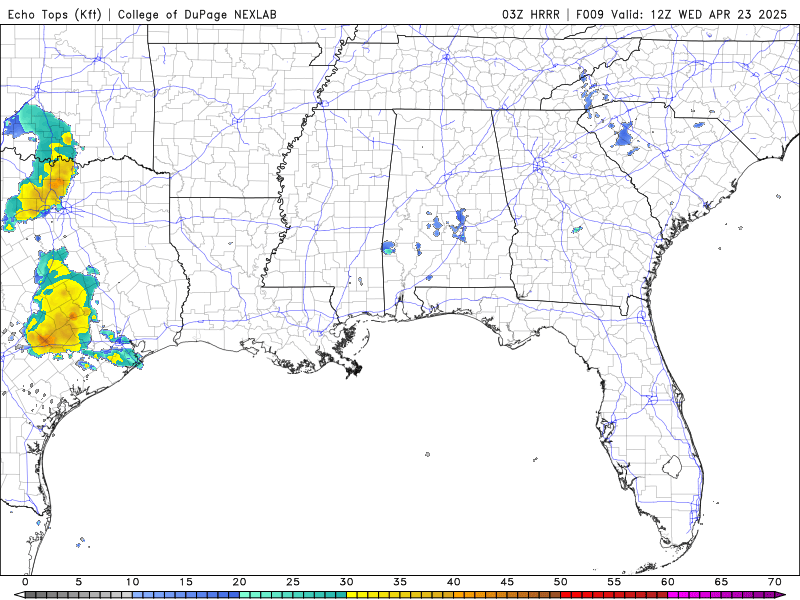Screen dimensions: 800x600
Task: Click the teal section of the colorbar
Action: (293, 595)
